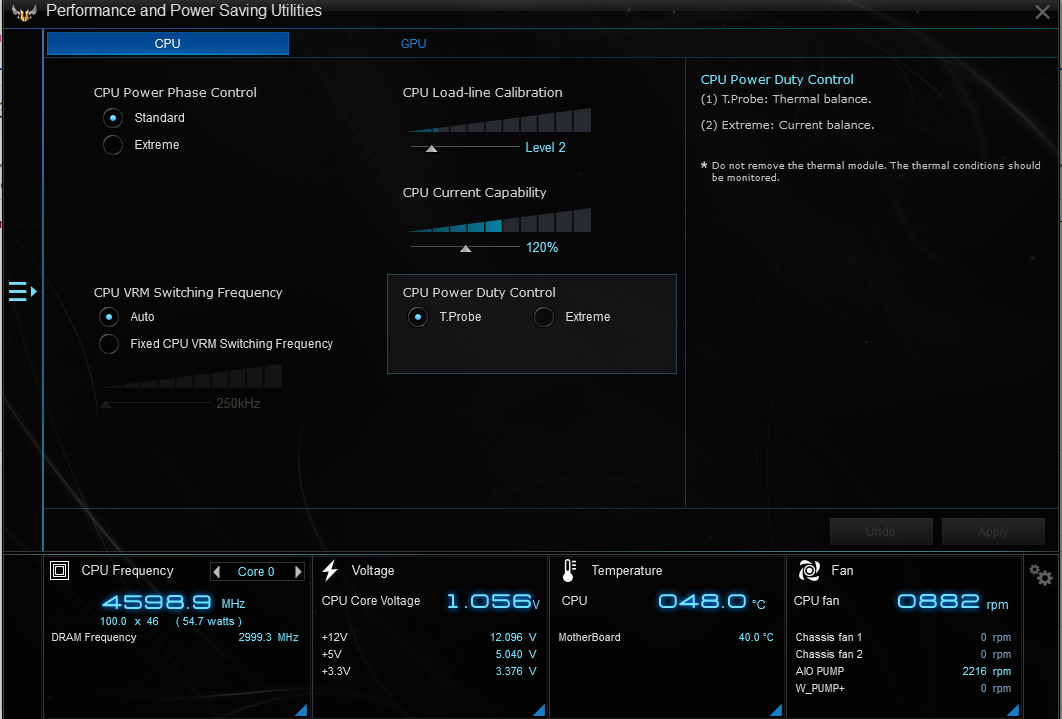
Task: Close the Performance and Power Saving window
Action: [1042, 12]
